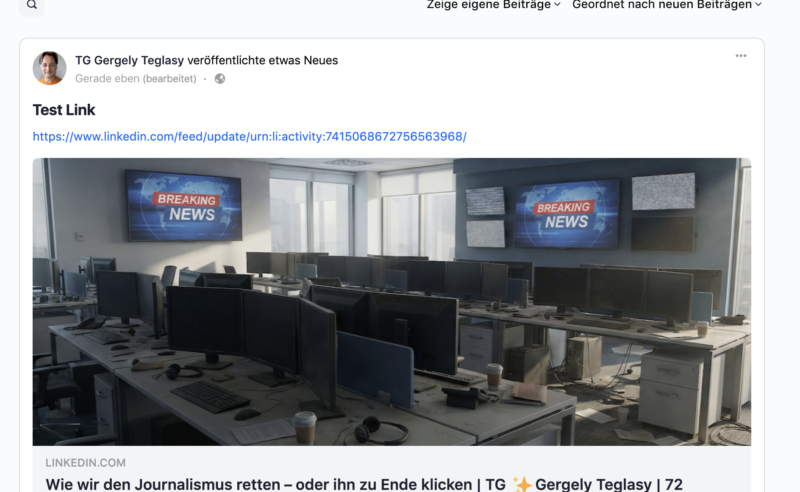800x492 pixels.
Task: Click the sparkle emoji in the article title
Action: pyautogui.click(x=522, y=484)
